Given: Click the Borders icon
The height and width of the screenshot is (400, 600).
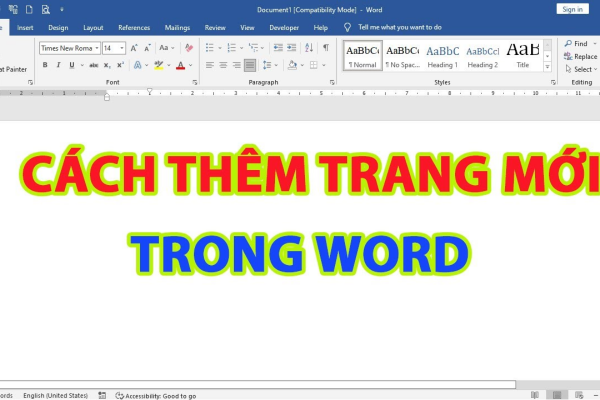Looking at the screenshot, I should coord(313,65).
